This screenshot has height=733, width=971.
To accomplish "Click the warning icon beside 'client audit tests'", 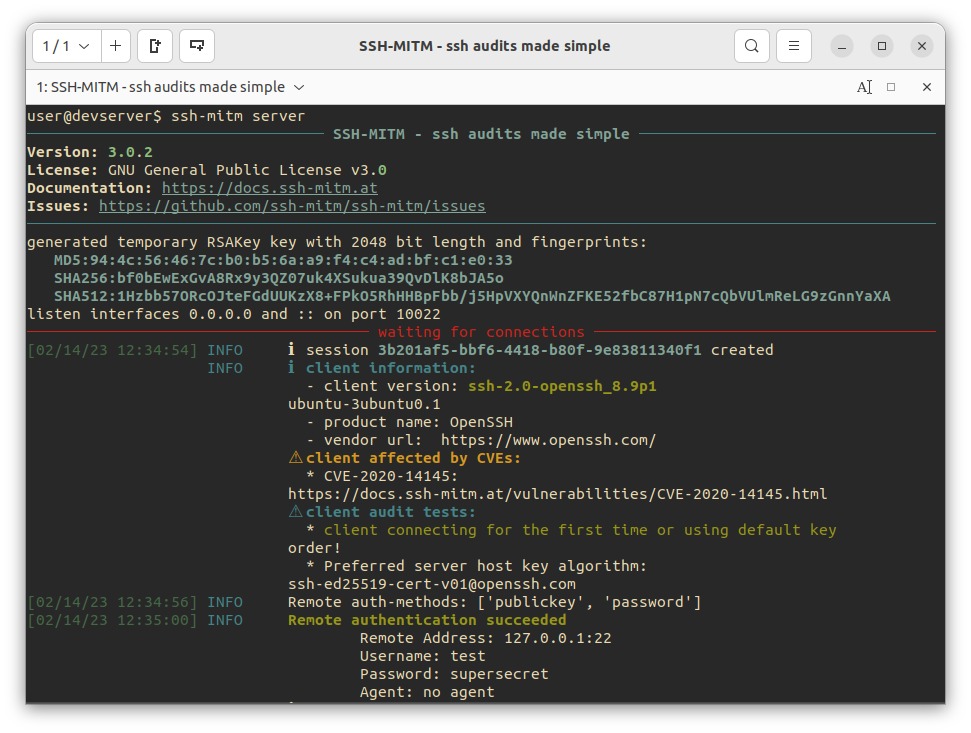I will [x=295, y=511].
